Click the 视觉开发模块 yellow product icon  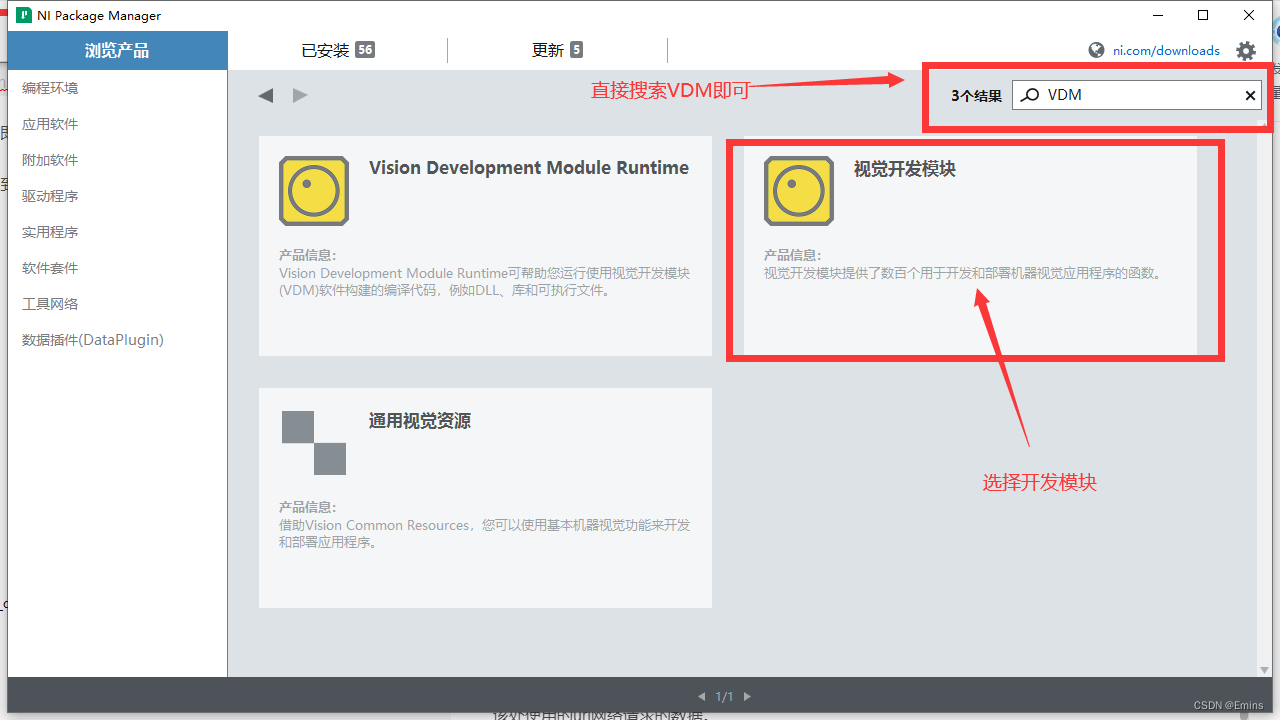(x=798, y=191)
